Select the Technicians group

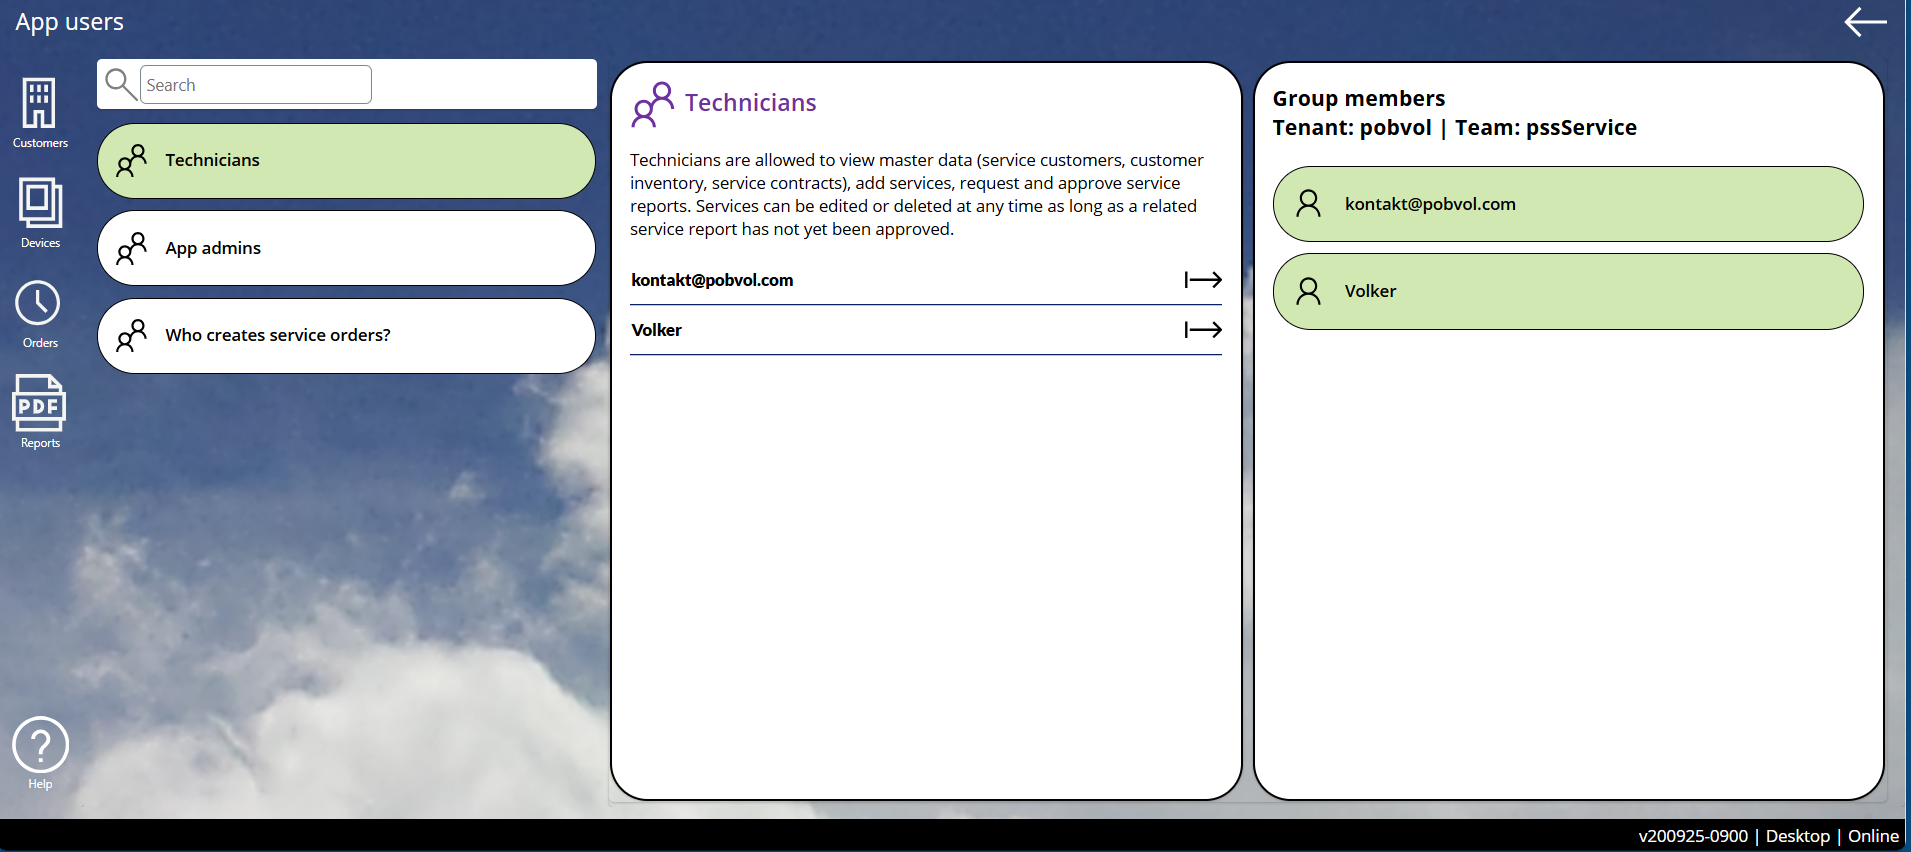pyautogui.click(x=346, y=161)
